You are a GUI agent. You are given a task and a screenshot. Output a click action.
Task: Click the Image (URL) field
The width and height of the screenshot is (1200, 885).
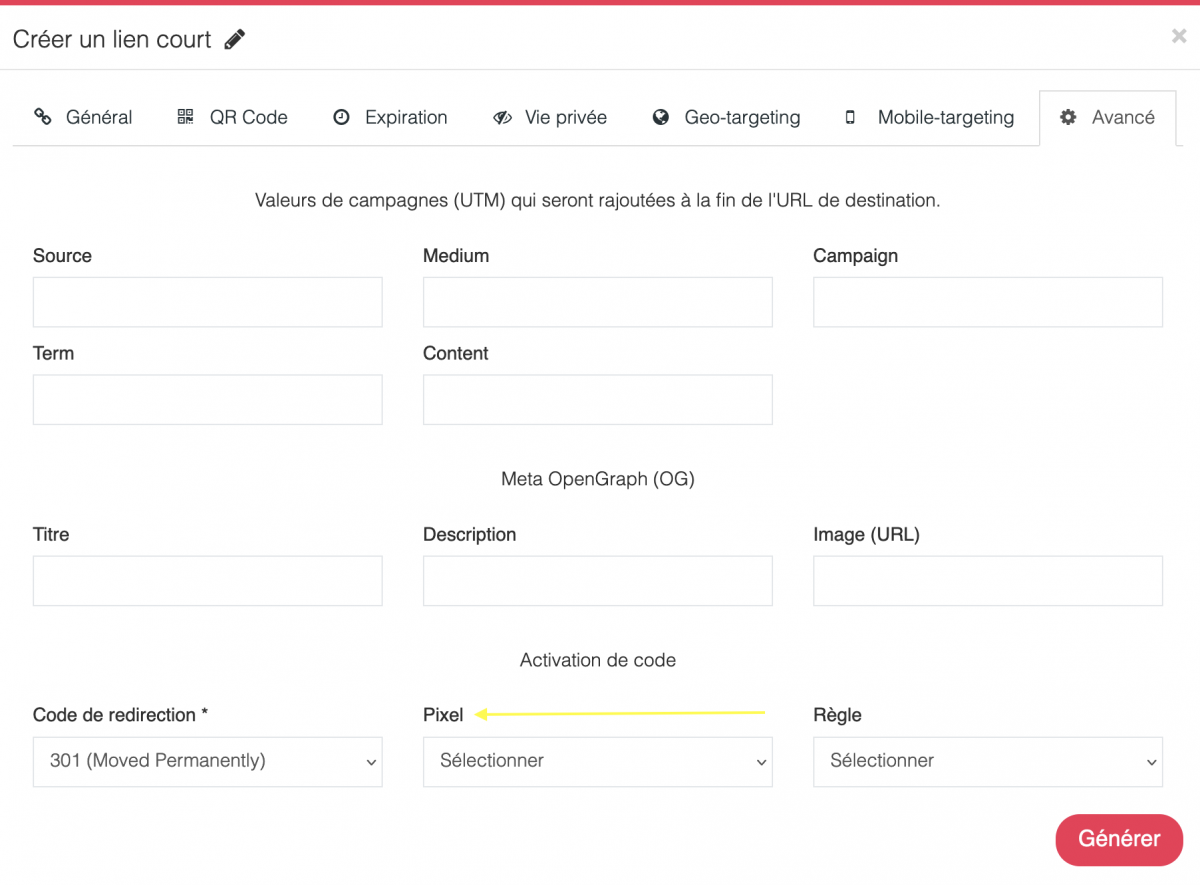coord(988,581)
